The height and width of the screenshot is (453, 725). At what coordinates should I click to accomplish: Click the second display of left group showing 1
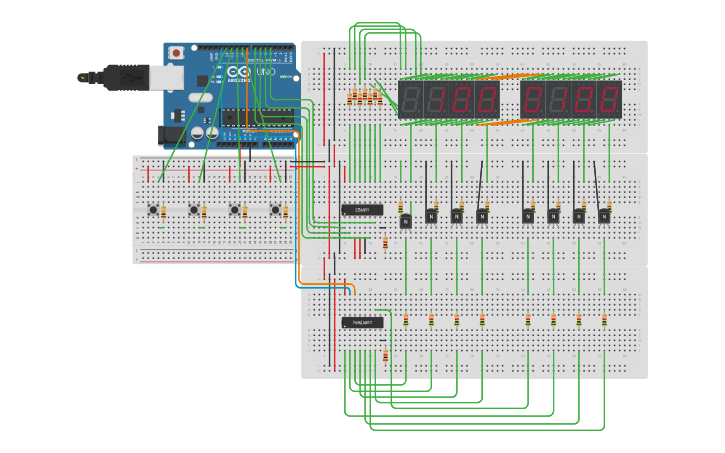click(x=436, y=99)
